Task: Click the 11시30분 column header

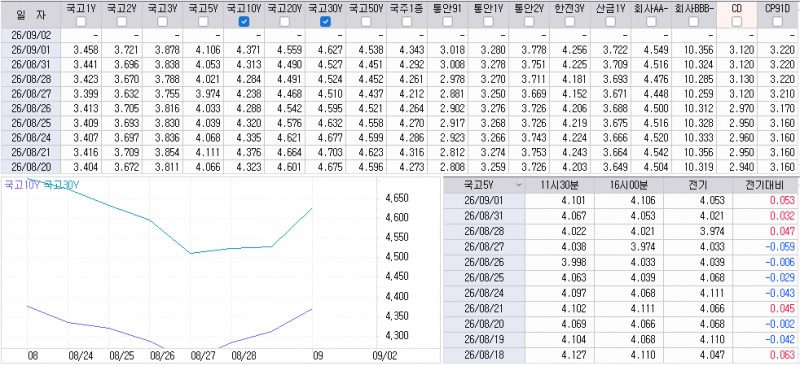Action: point(560,185)
